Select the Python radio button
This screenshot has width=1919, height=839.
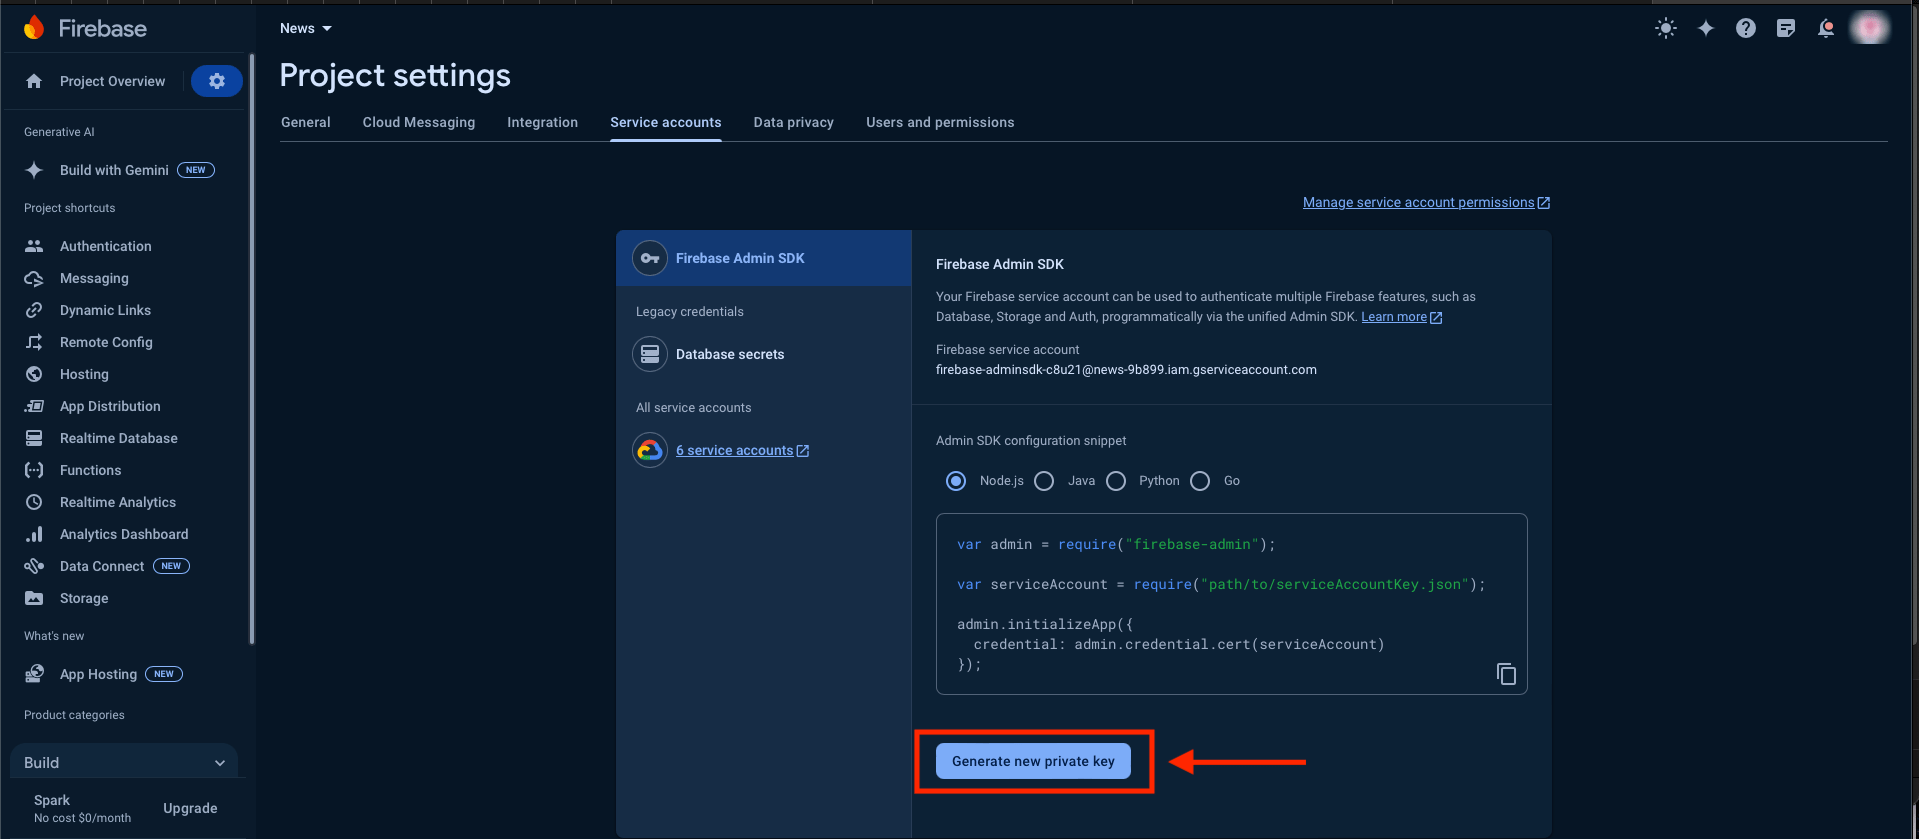pos(1116,481)
